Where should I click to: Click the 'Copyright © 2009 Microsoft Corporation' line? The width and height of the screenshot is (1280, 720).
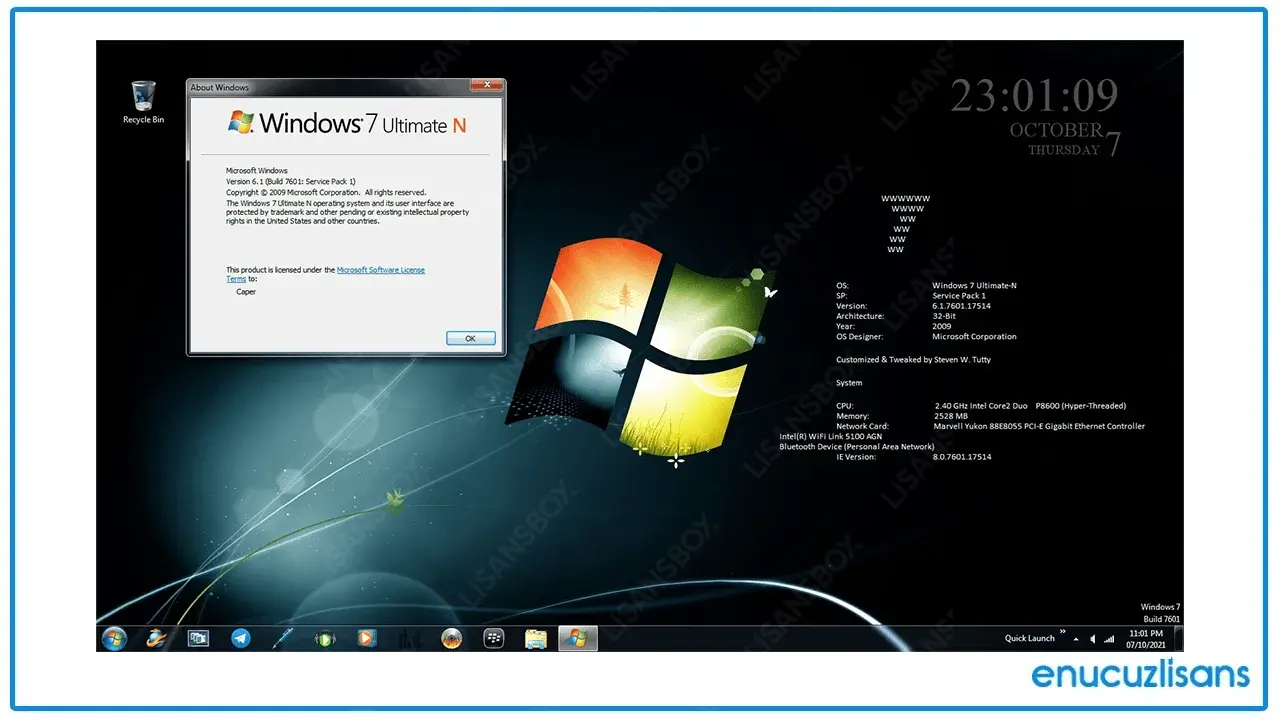click(x=326, y=192)
